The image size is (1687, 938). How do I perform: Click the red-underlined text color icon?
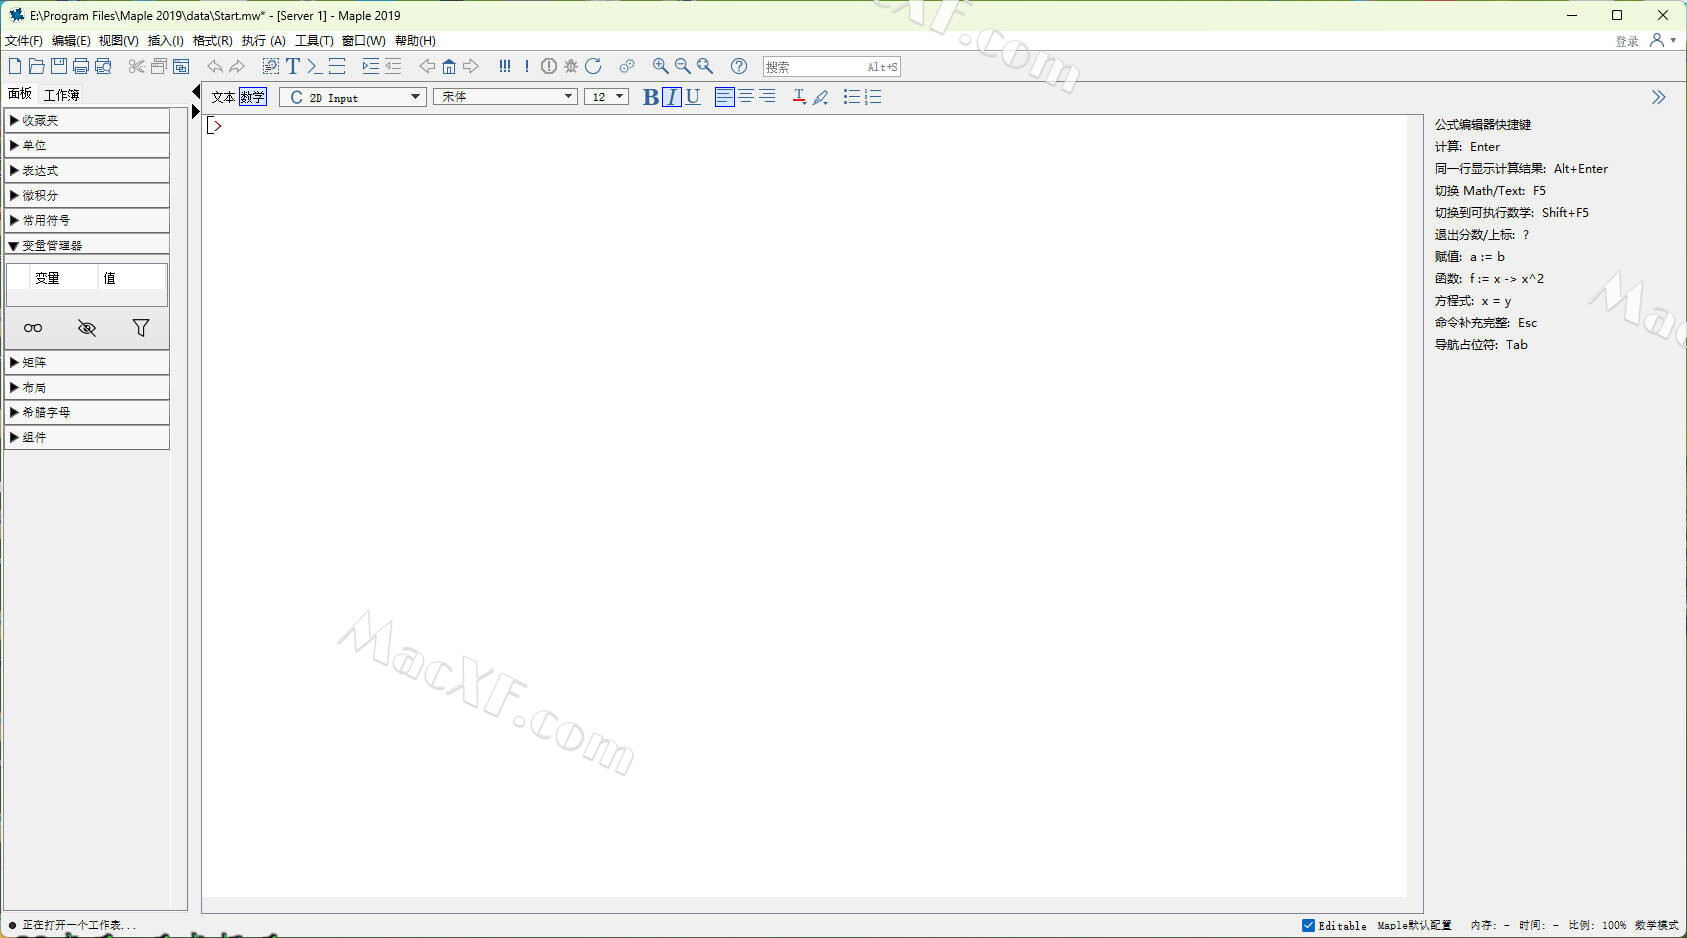(x=799, y=97)
